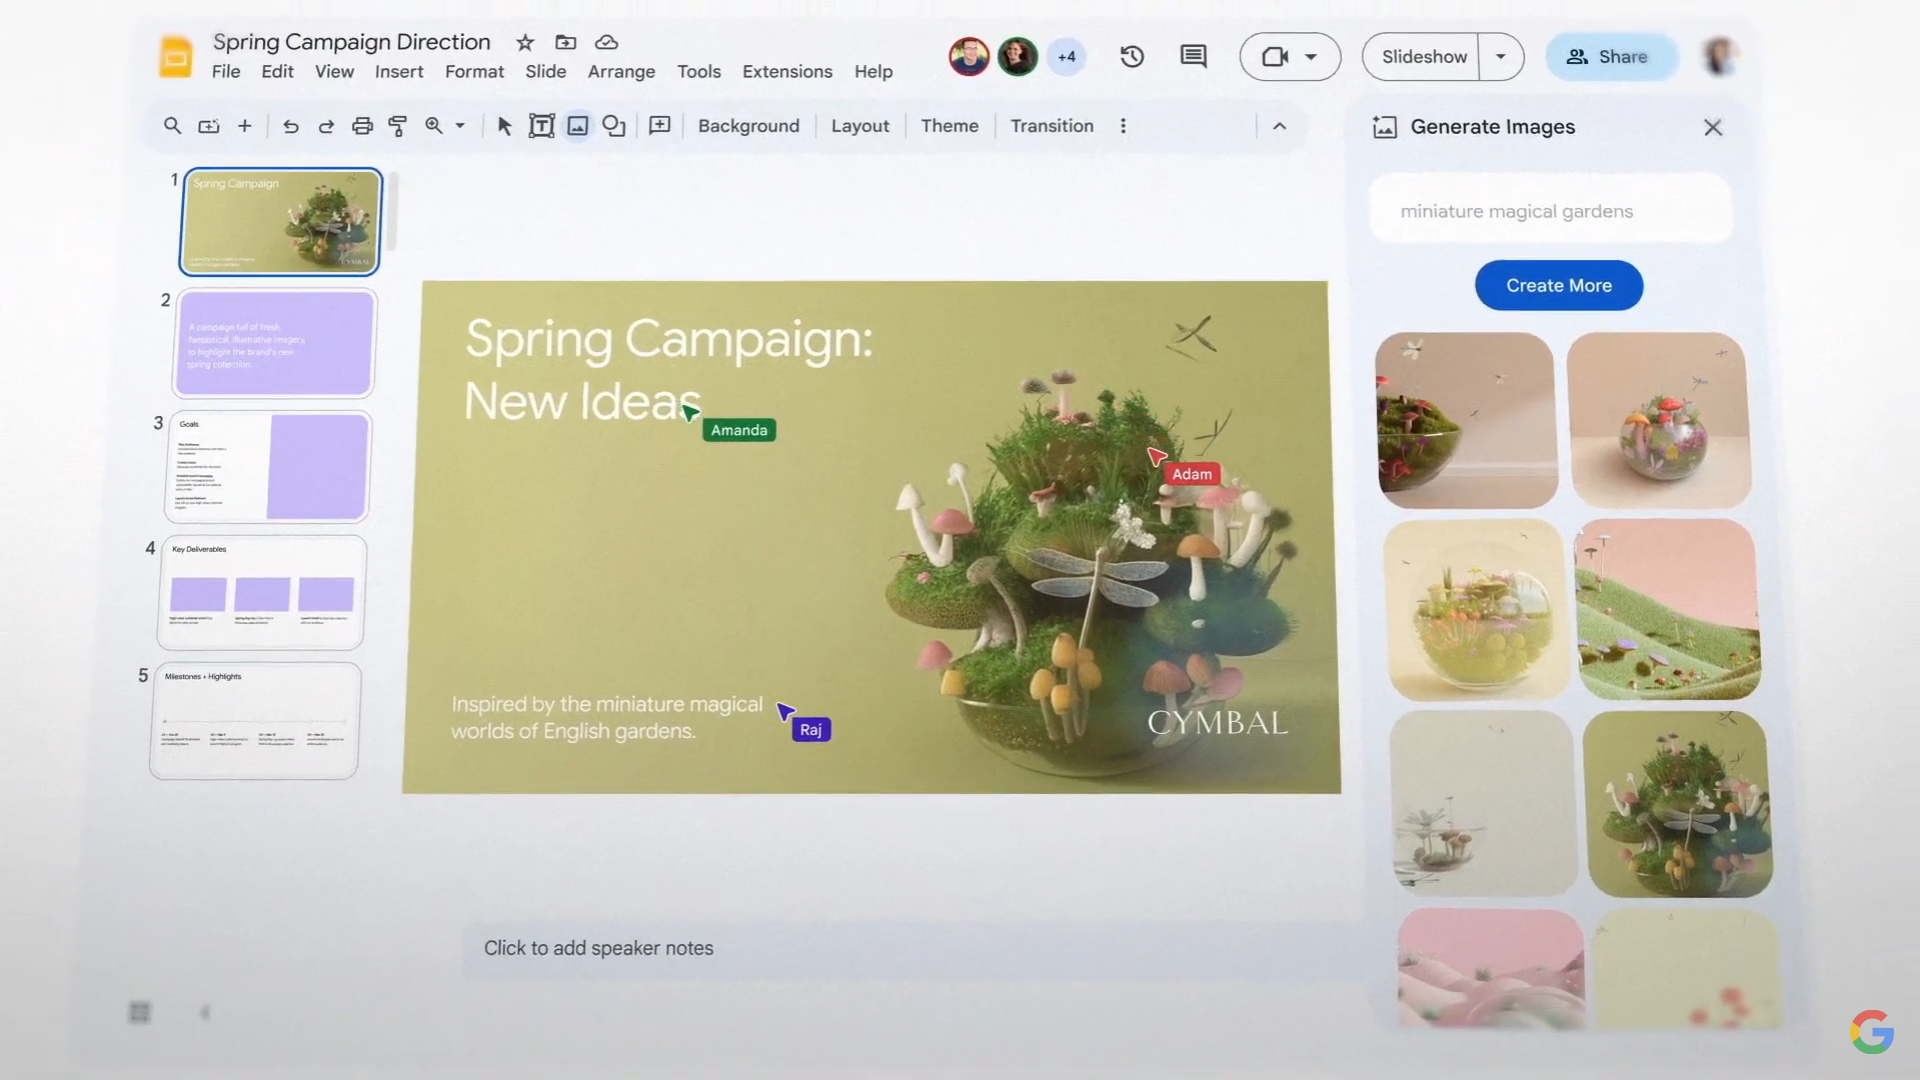Open more toolbar options (three dots)
This screenshot has width=1920, height=1080.
1123,126
